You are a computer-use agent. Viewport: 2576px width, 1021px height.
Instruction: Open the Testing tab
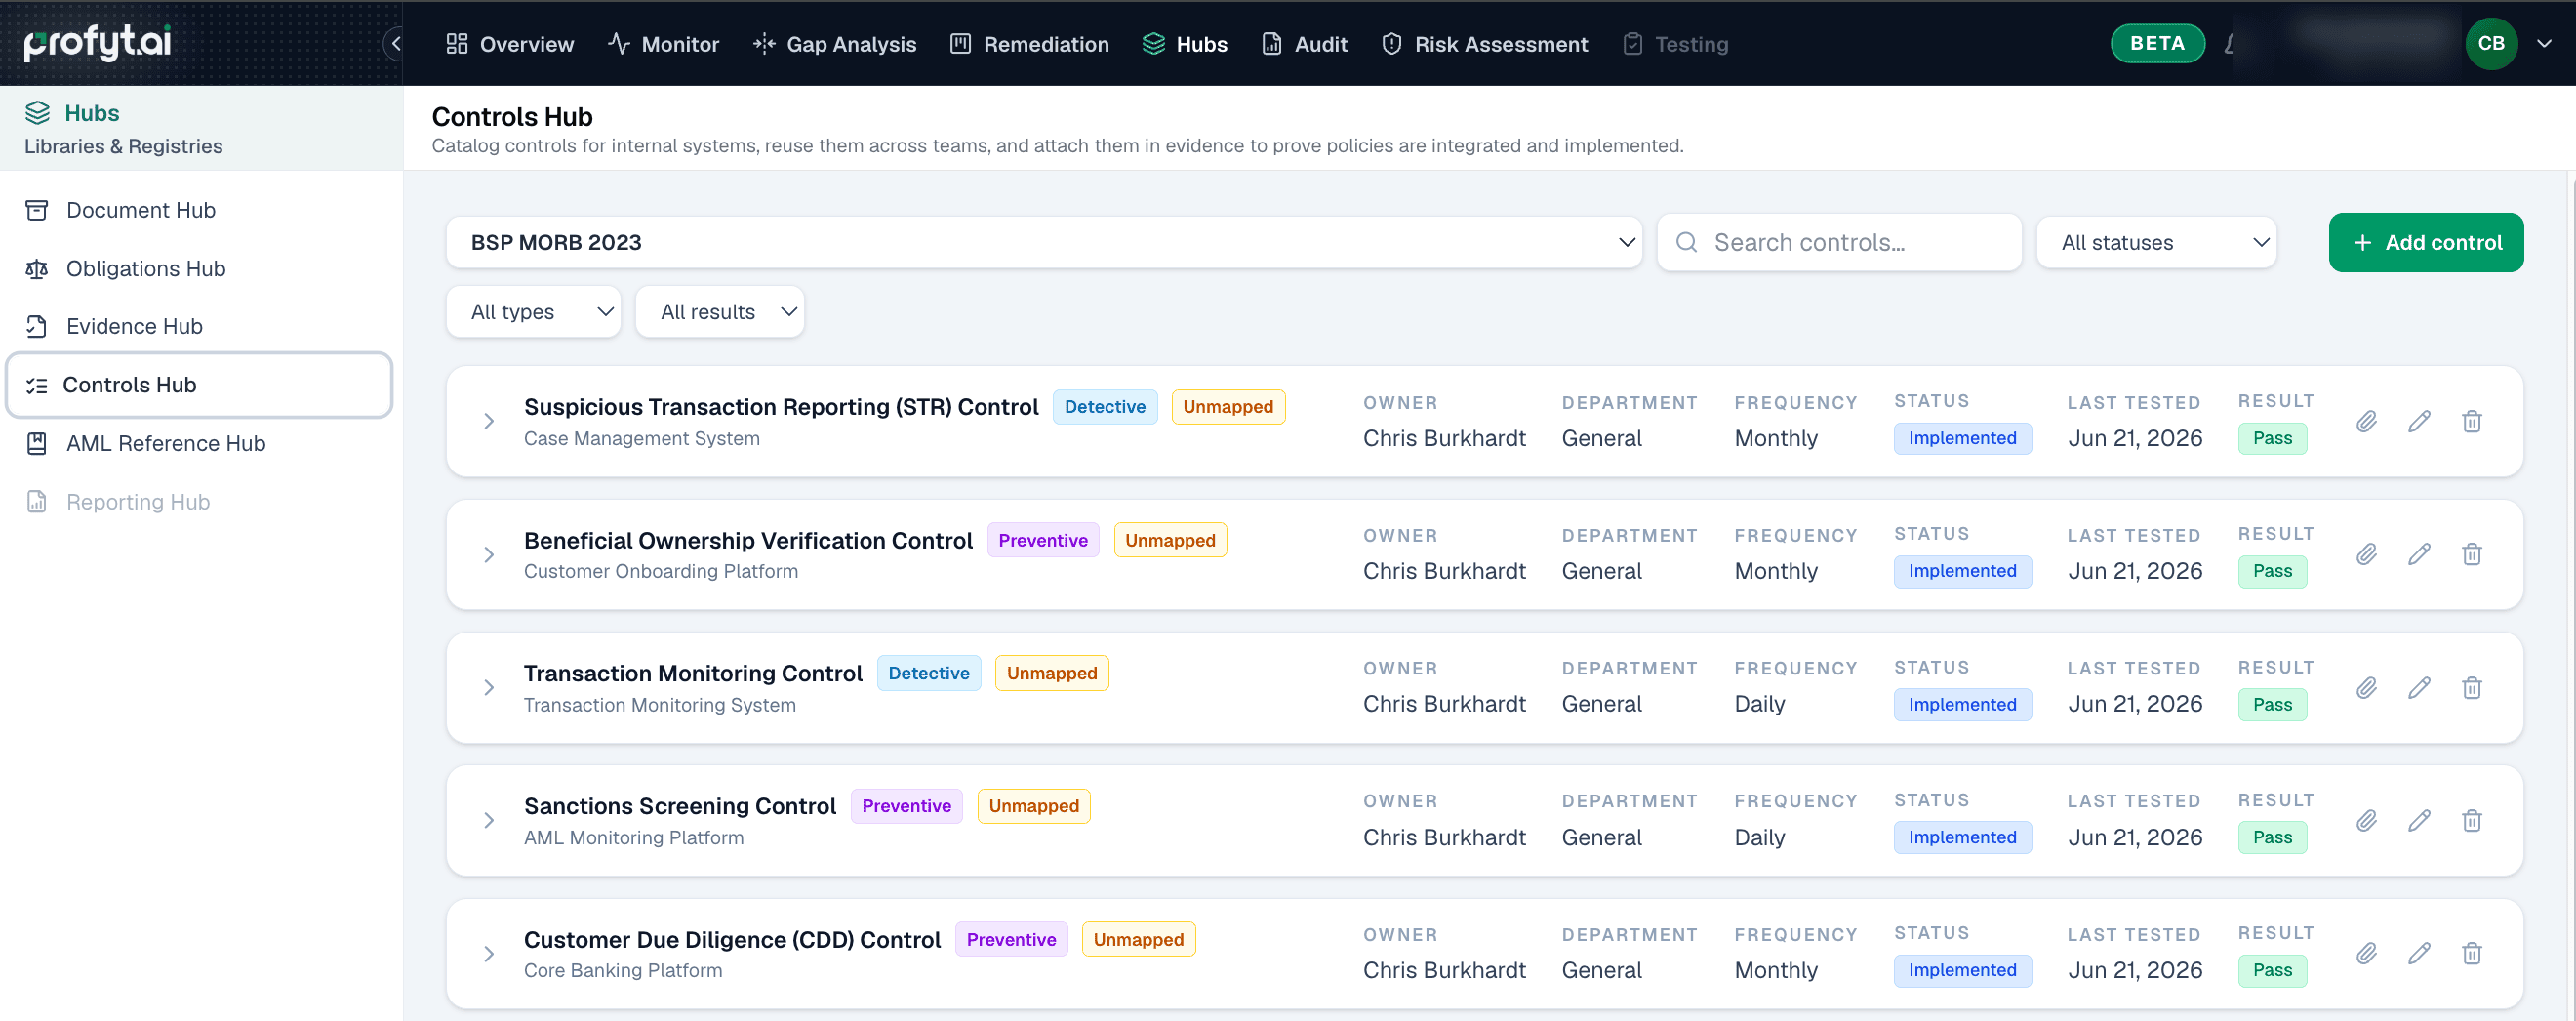tap(1675, 43)
